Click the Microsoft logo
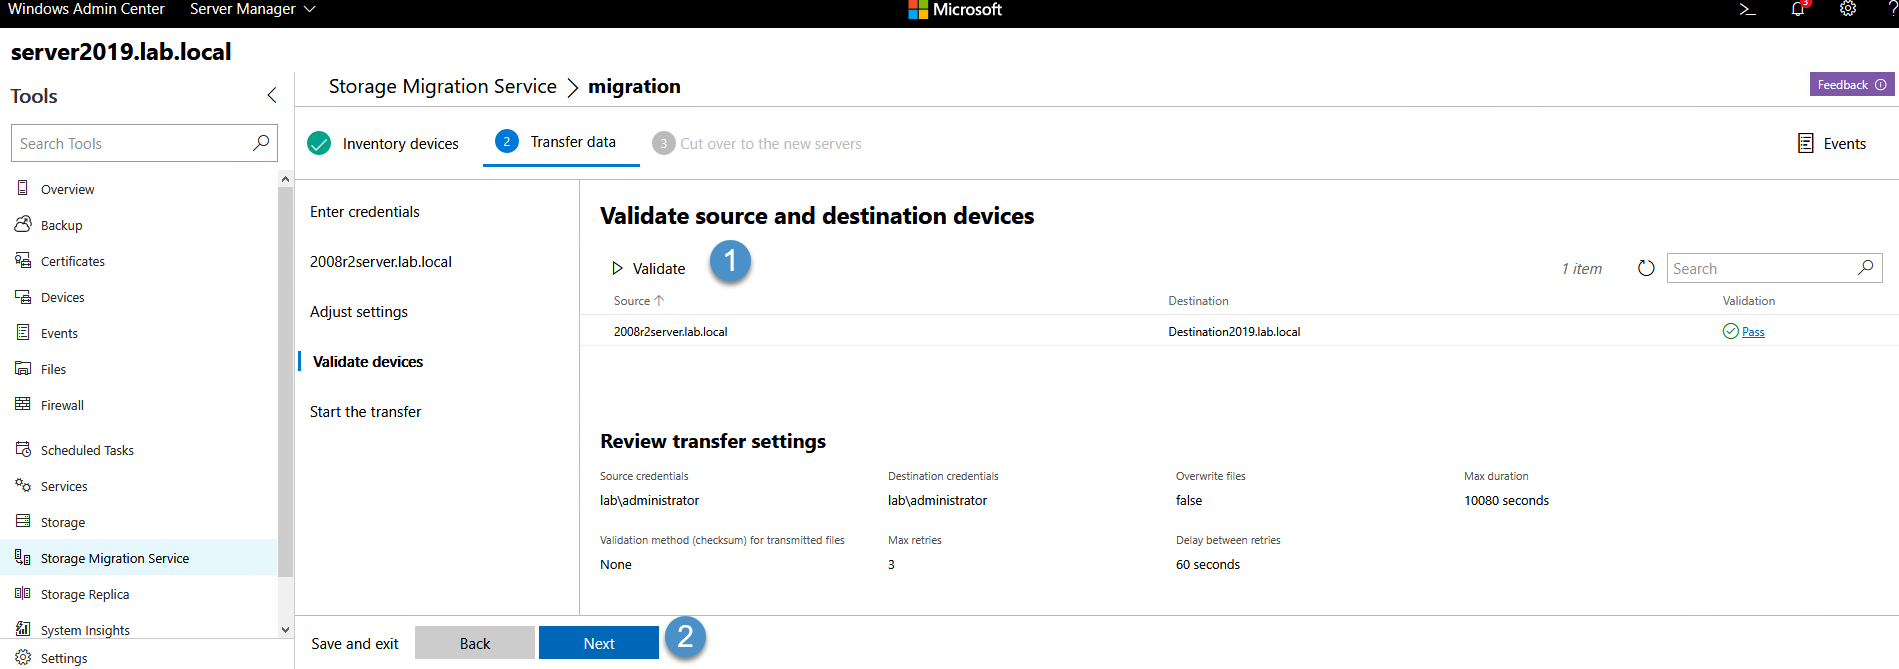This screenshot has width=1899, height=669. point(918,10)
